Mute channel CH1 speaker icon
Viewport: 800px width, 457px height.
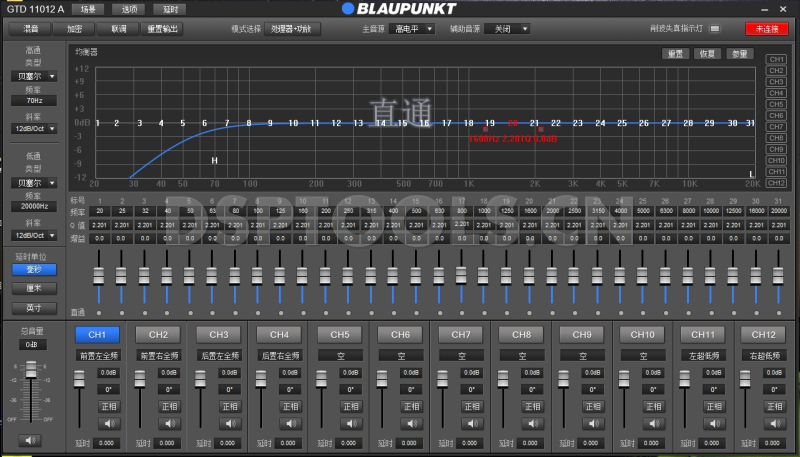(110, 423)
